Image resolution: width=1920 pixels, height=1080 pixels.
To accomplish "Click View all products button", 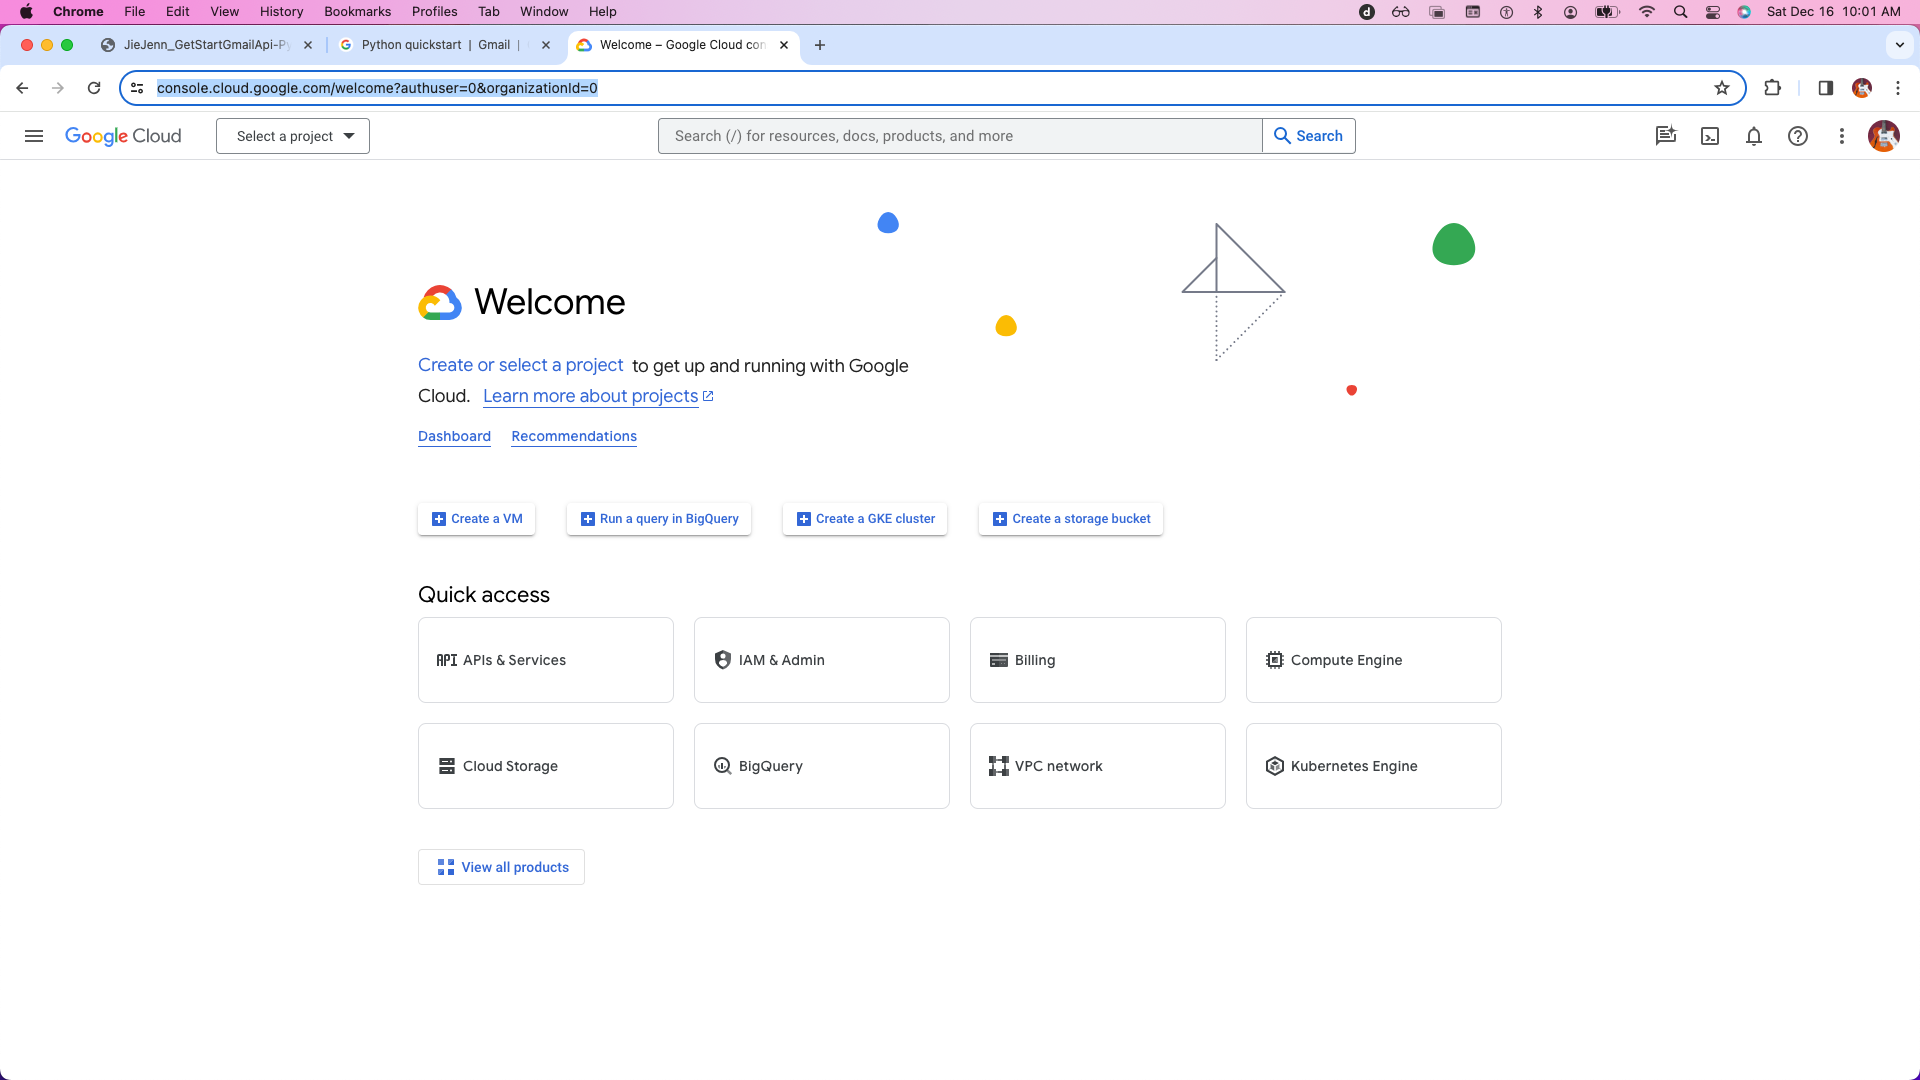I will point(501,867).
